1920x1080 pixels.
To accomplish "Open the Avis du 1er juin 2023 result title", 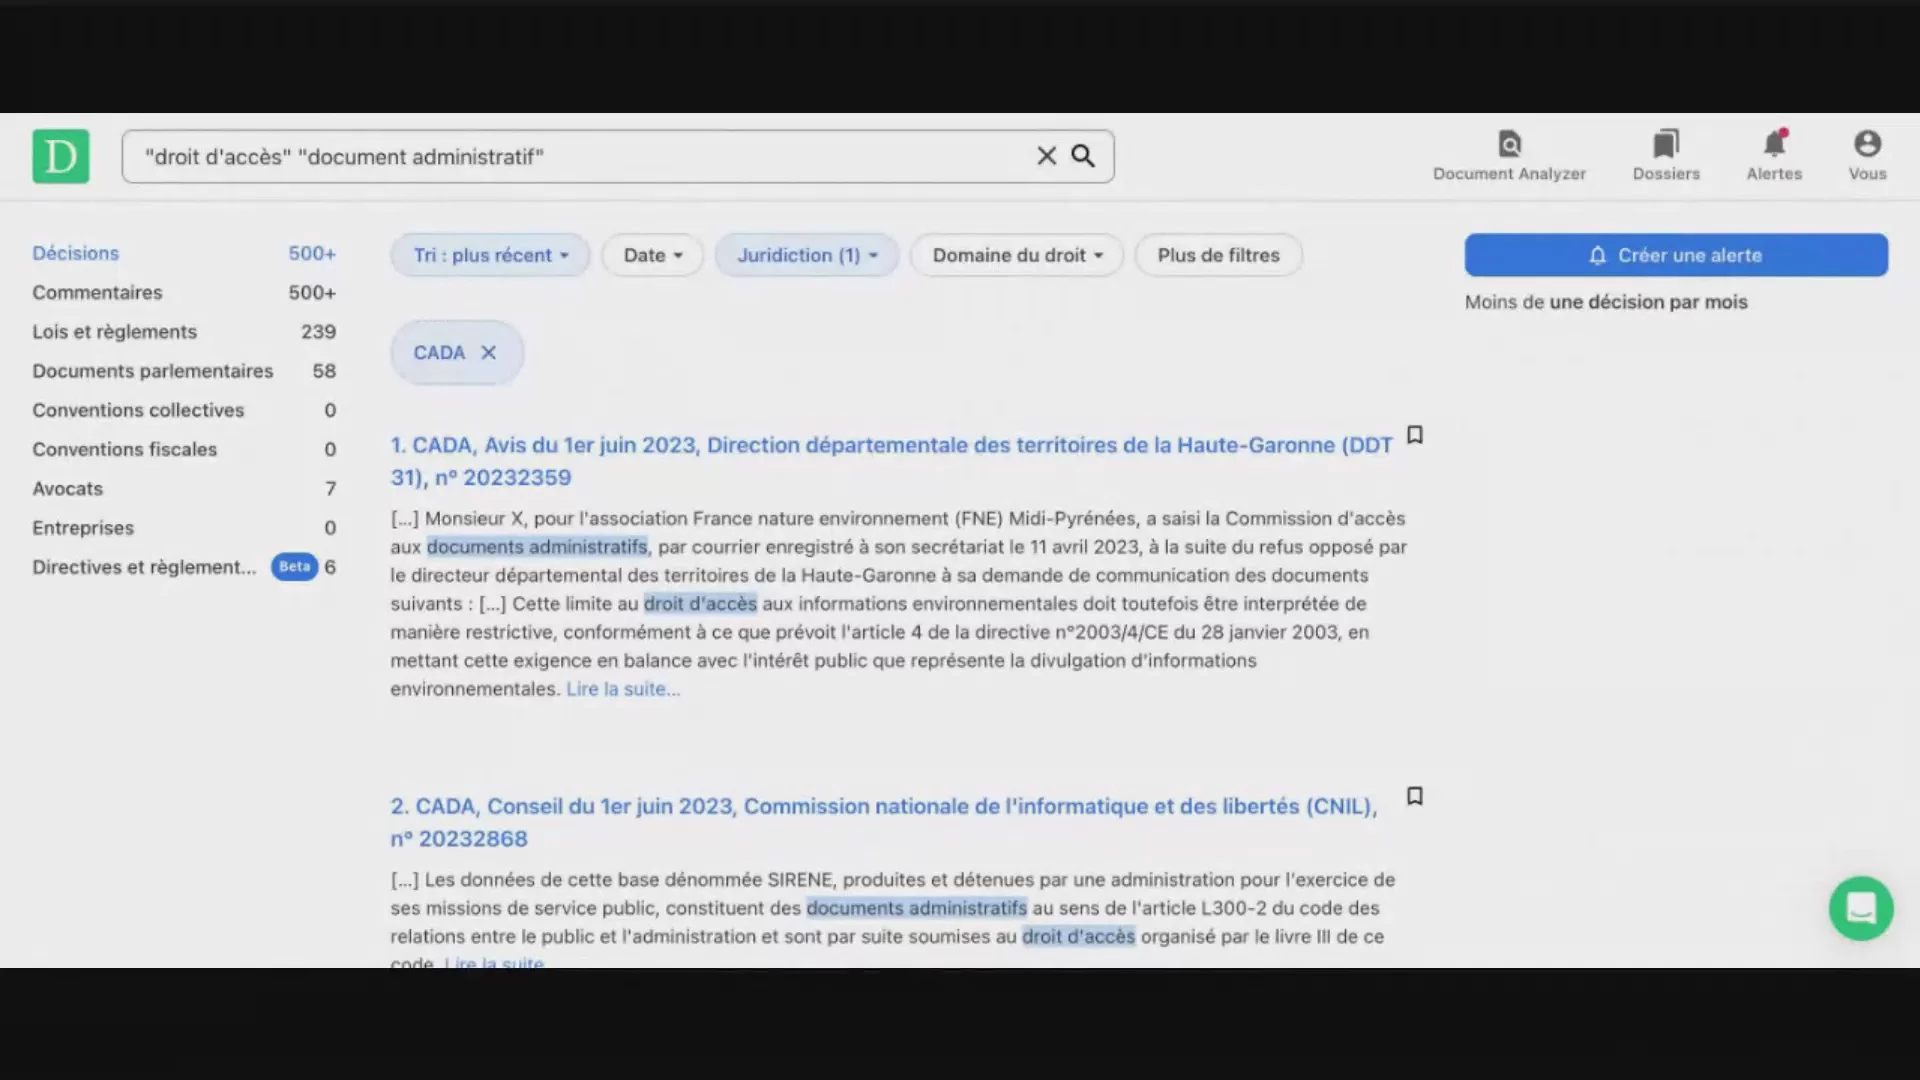I will [890, 461].
